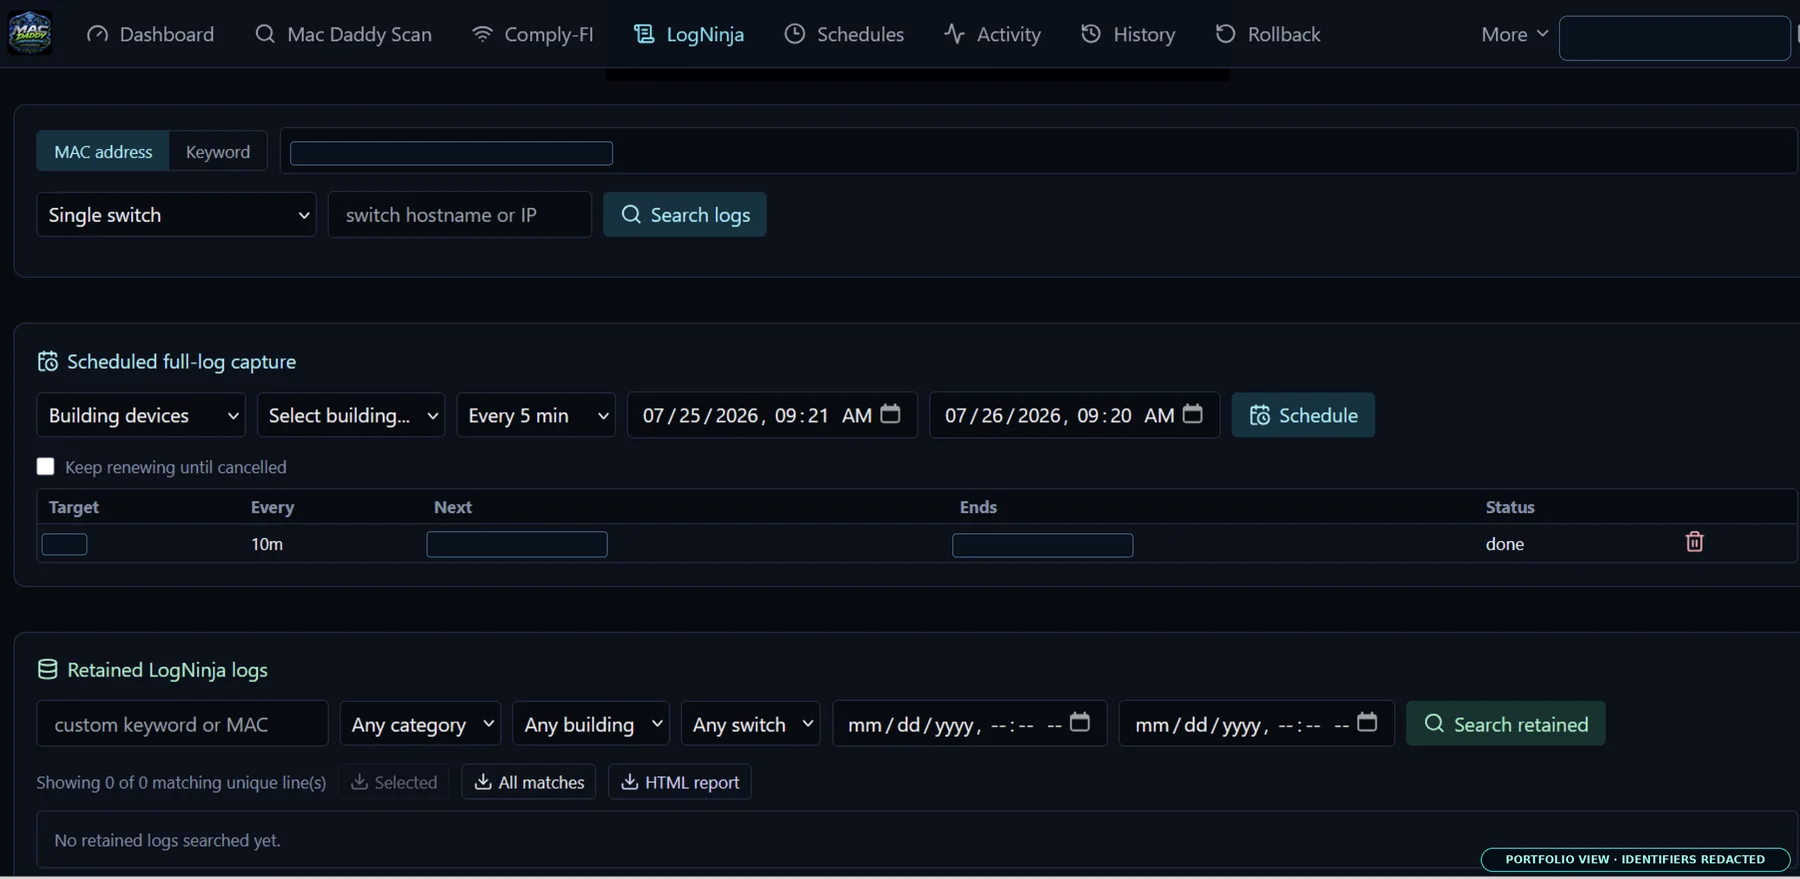Change the Every 5 min interval dropdown
1800x879 pixels.
point(536,415)
